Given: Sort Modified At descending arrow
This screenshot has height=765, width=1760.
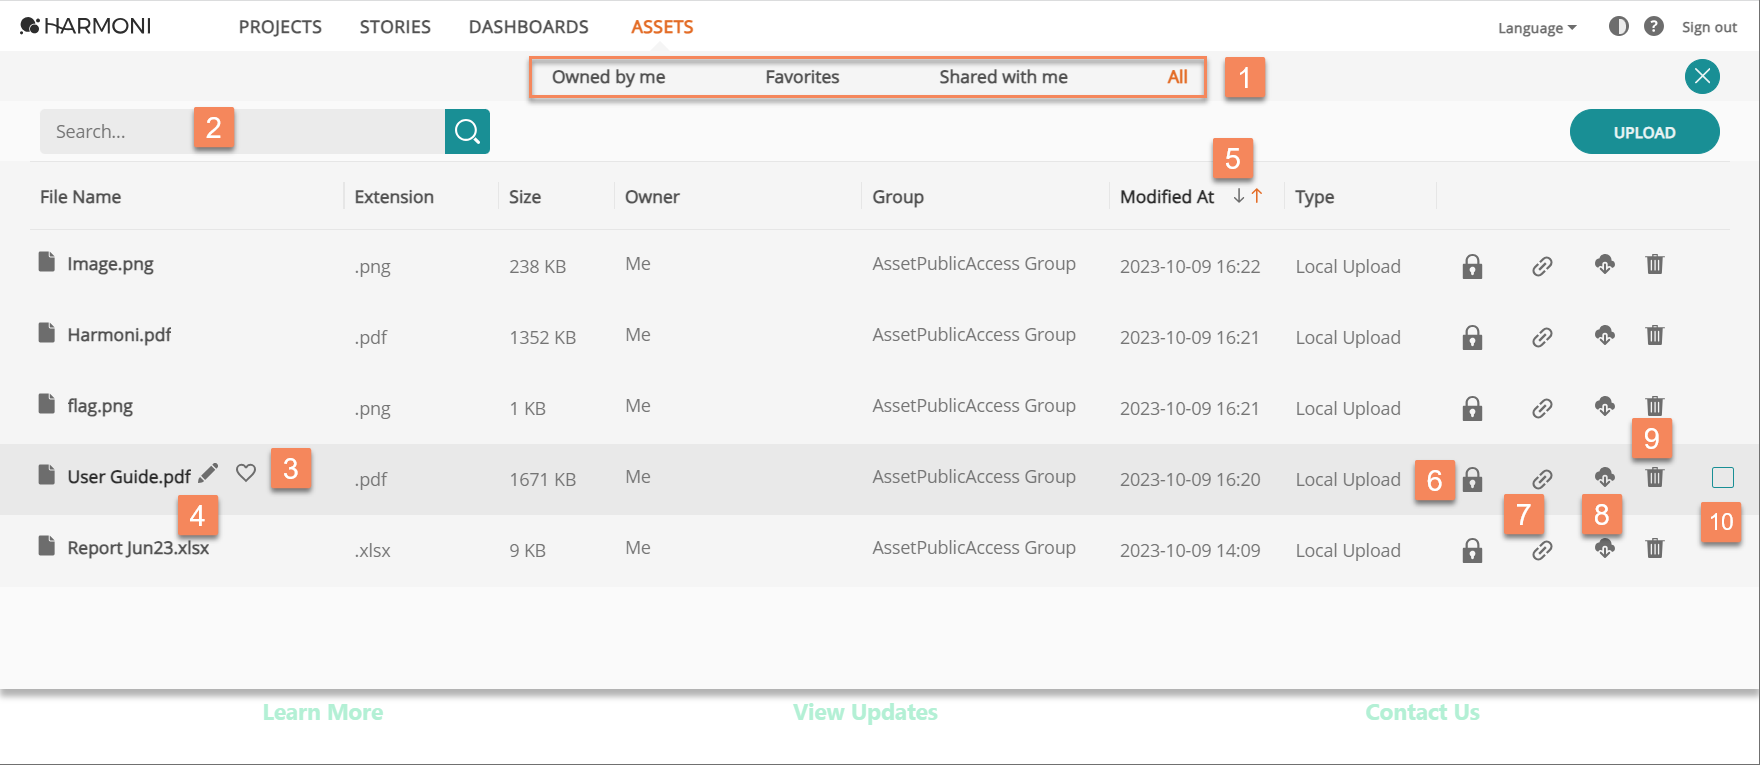Looking at the screenshot, I should pyautogui.click(x=1239, y=196).
